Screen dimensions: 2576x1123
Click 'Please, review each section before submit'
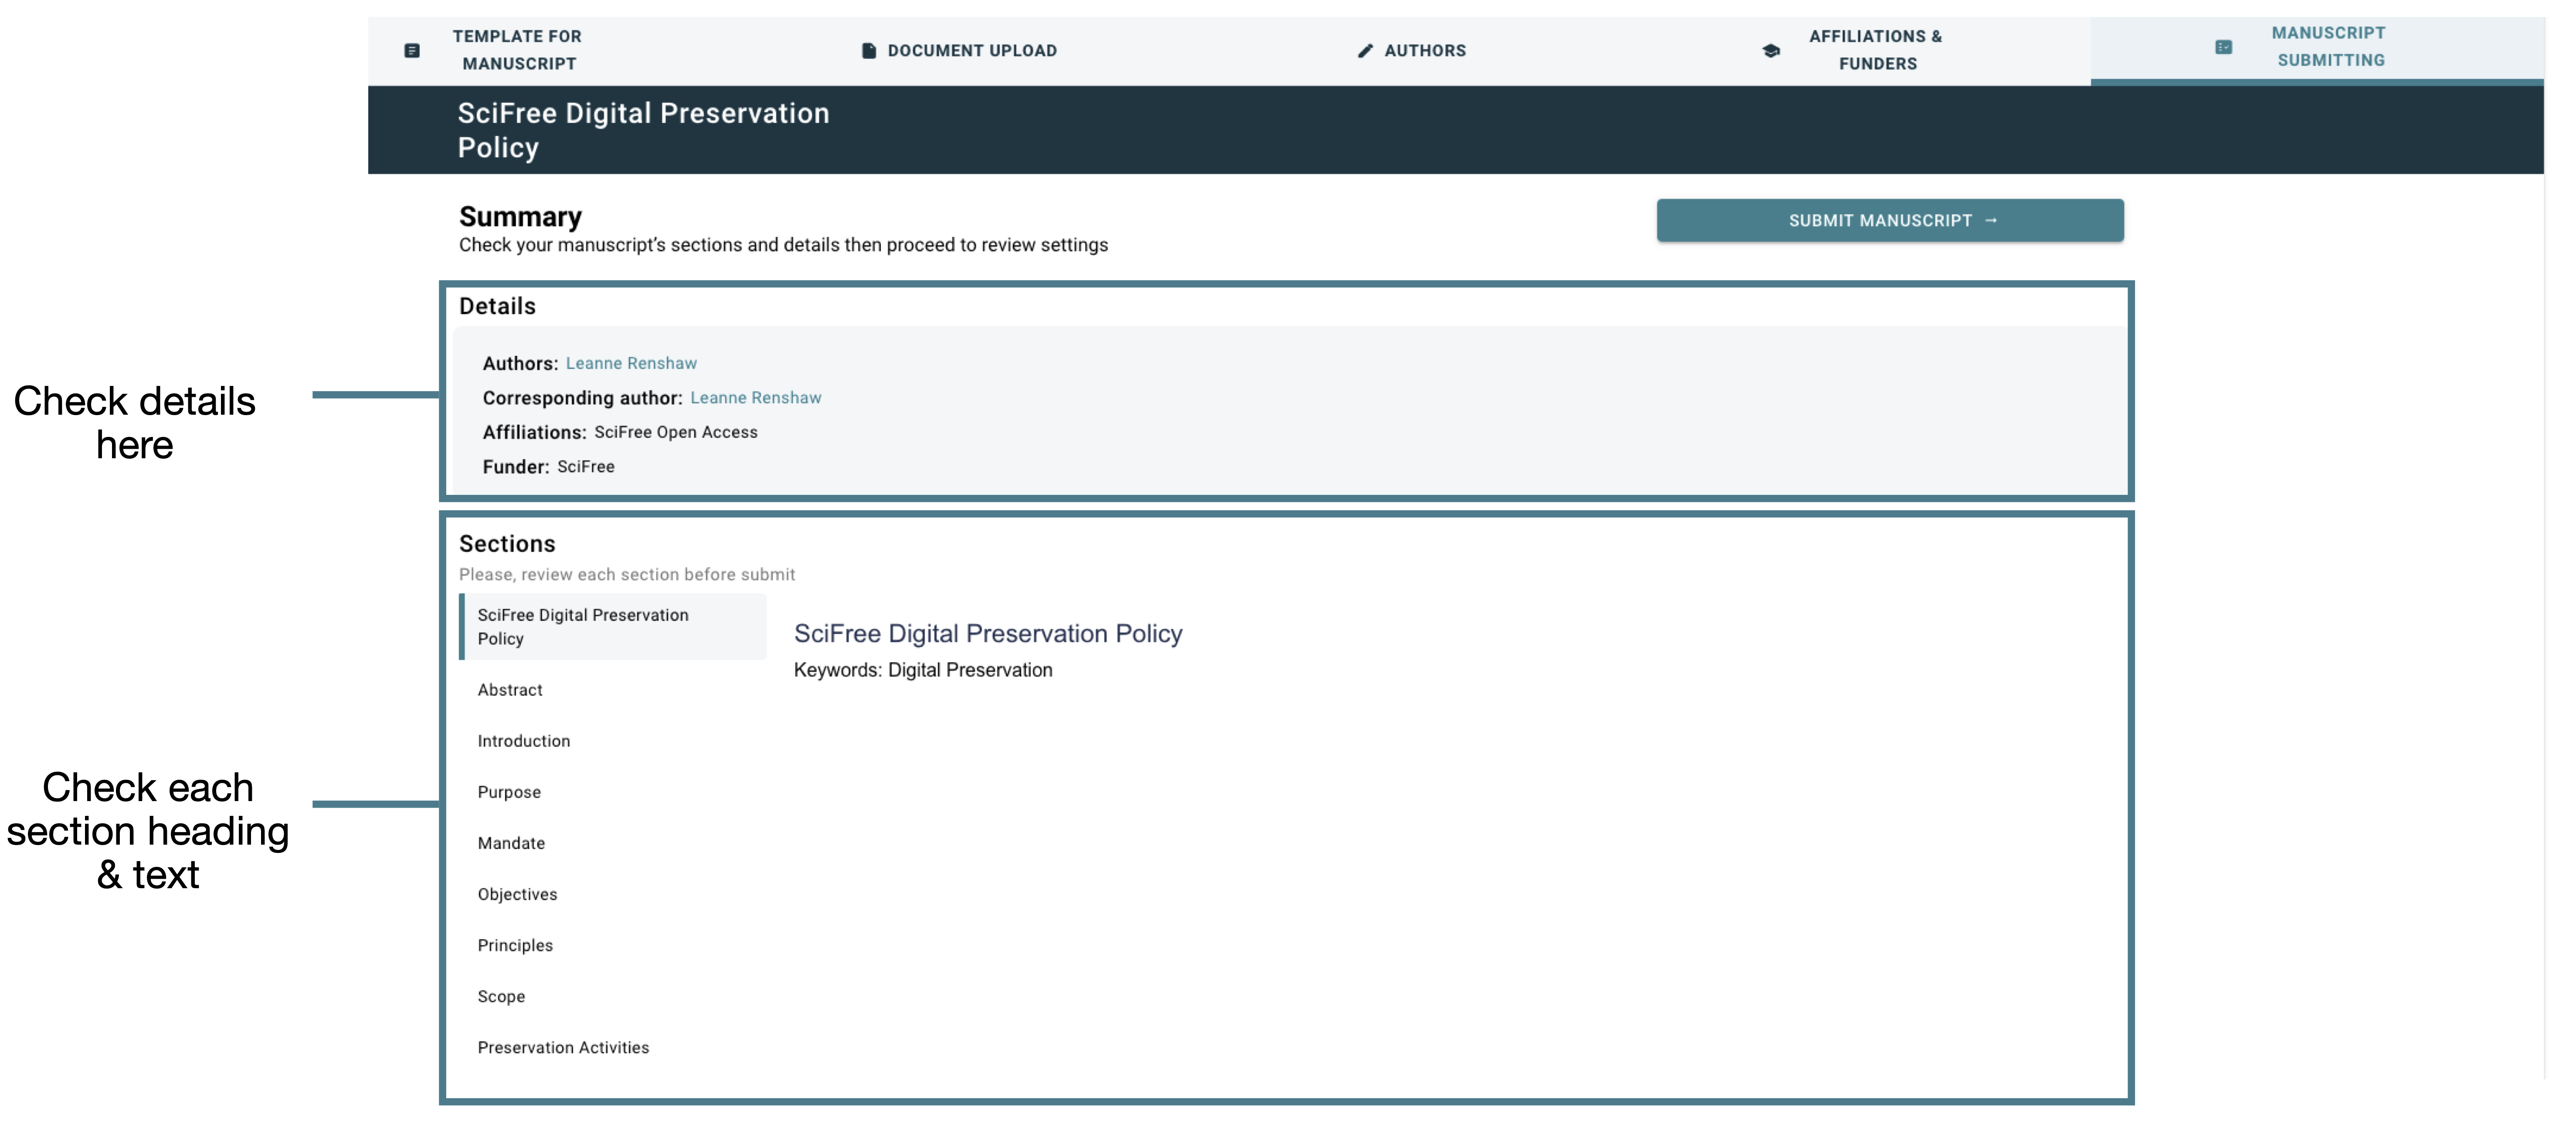coord(627,574)
